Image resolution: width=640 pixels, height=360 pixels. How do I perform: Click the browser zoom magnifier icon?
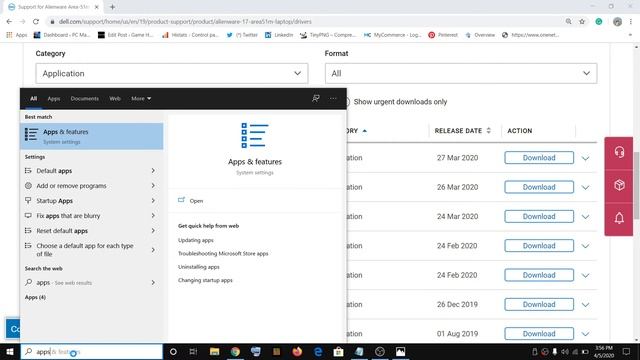[x=568, y=22]
